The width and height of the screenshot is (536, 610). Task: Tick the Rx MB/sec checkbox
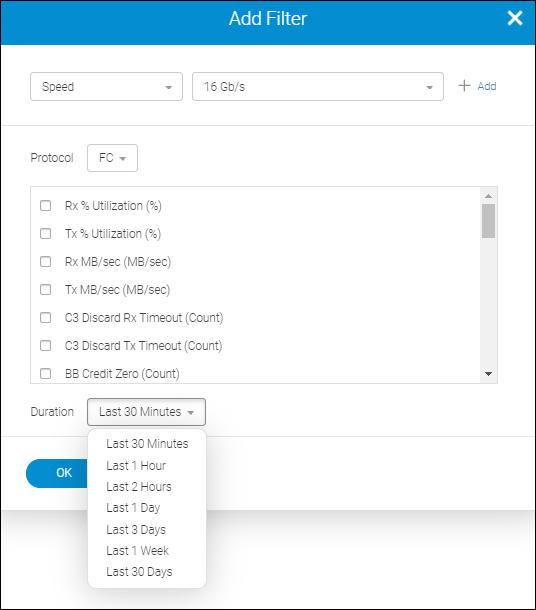46,261
